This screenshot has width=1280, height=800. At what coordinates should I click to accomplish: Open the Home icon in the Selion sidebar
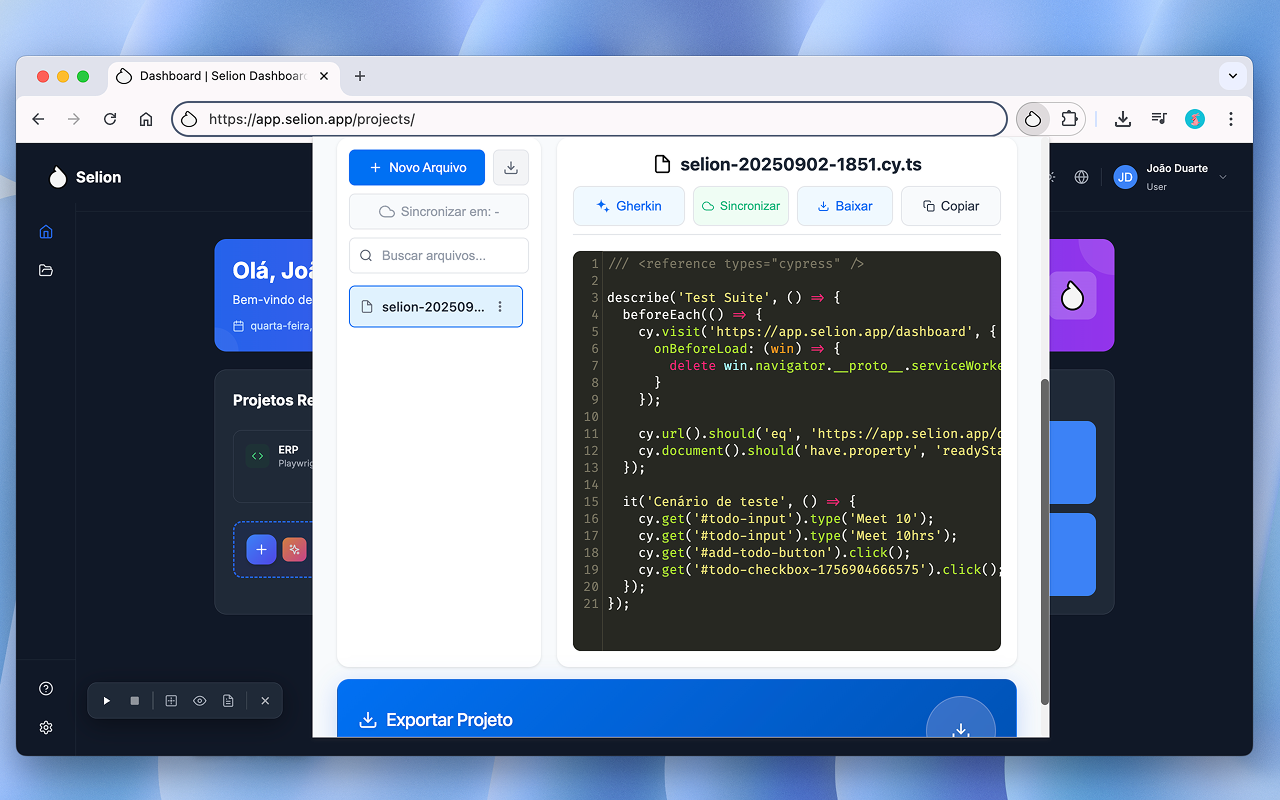(x=45, y=232)
